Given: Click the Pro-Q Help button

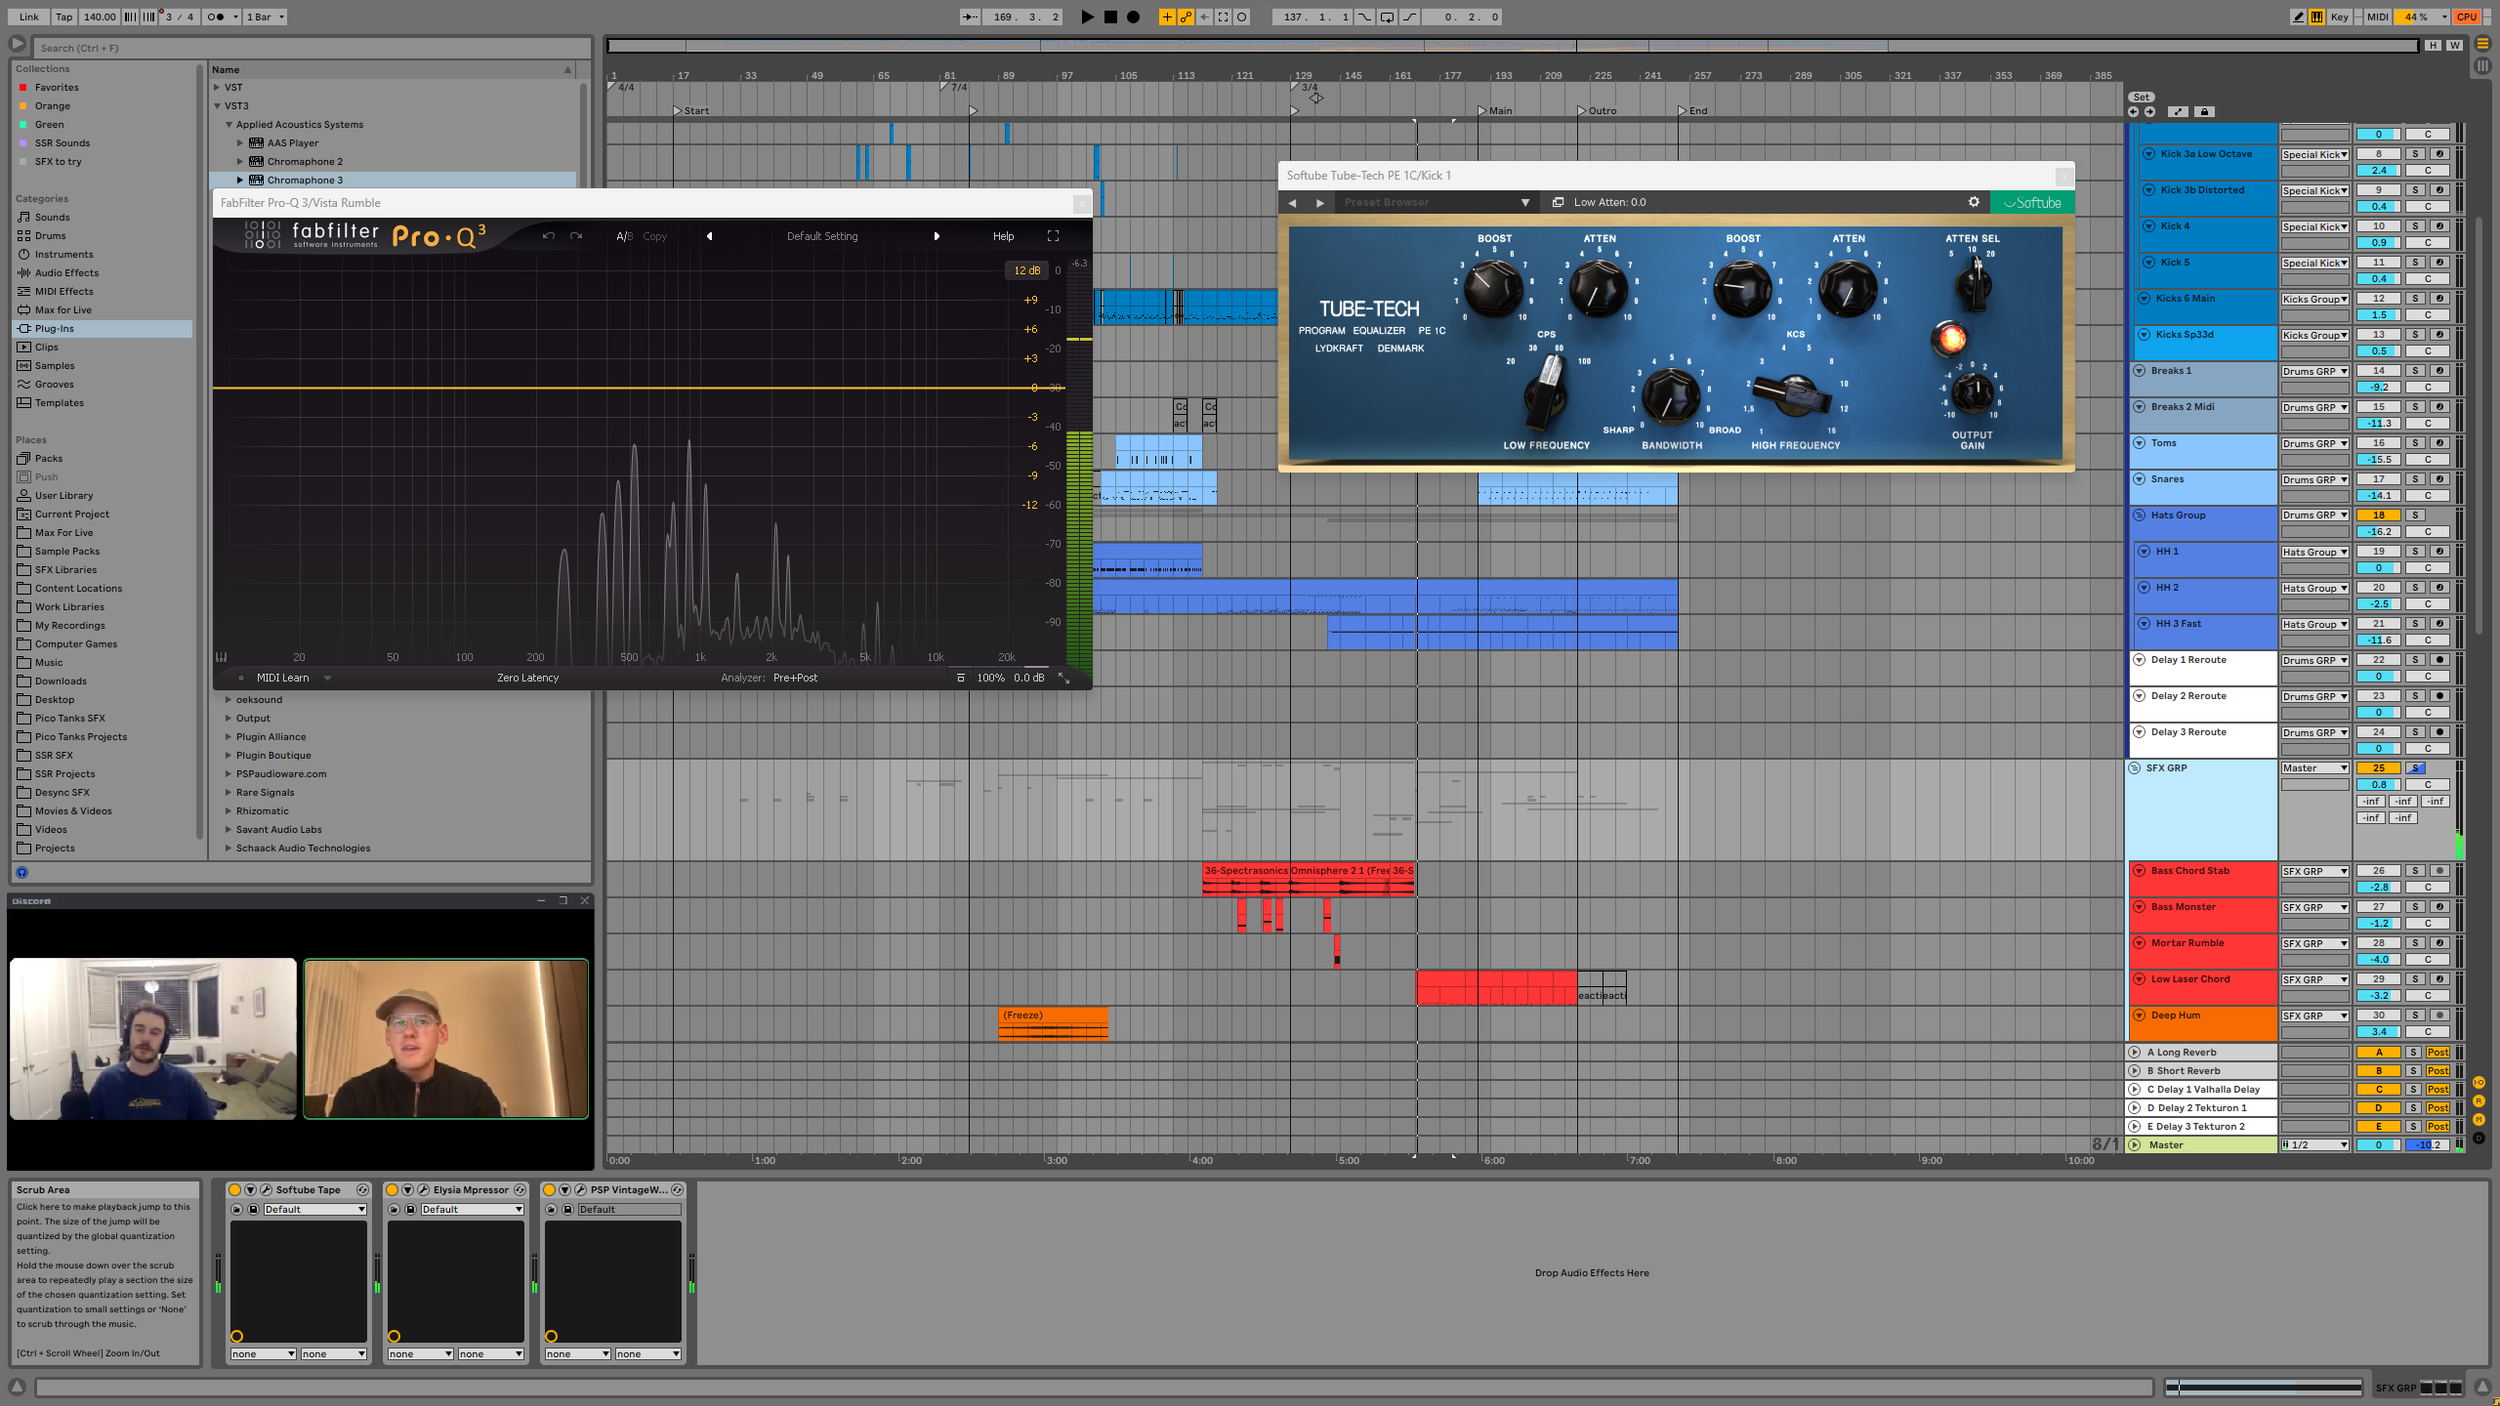Looking at the screenshot, I should (x=1003, y=237).
